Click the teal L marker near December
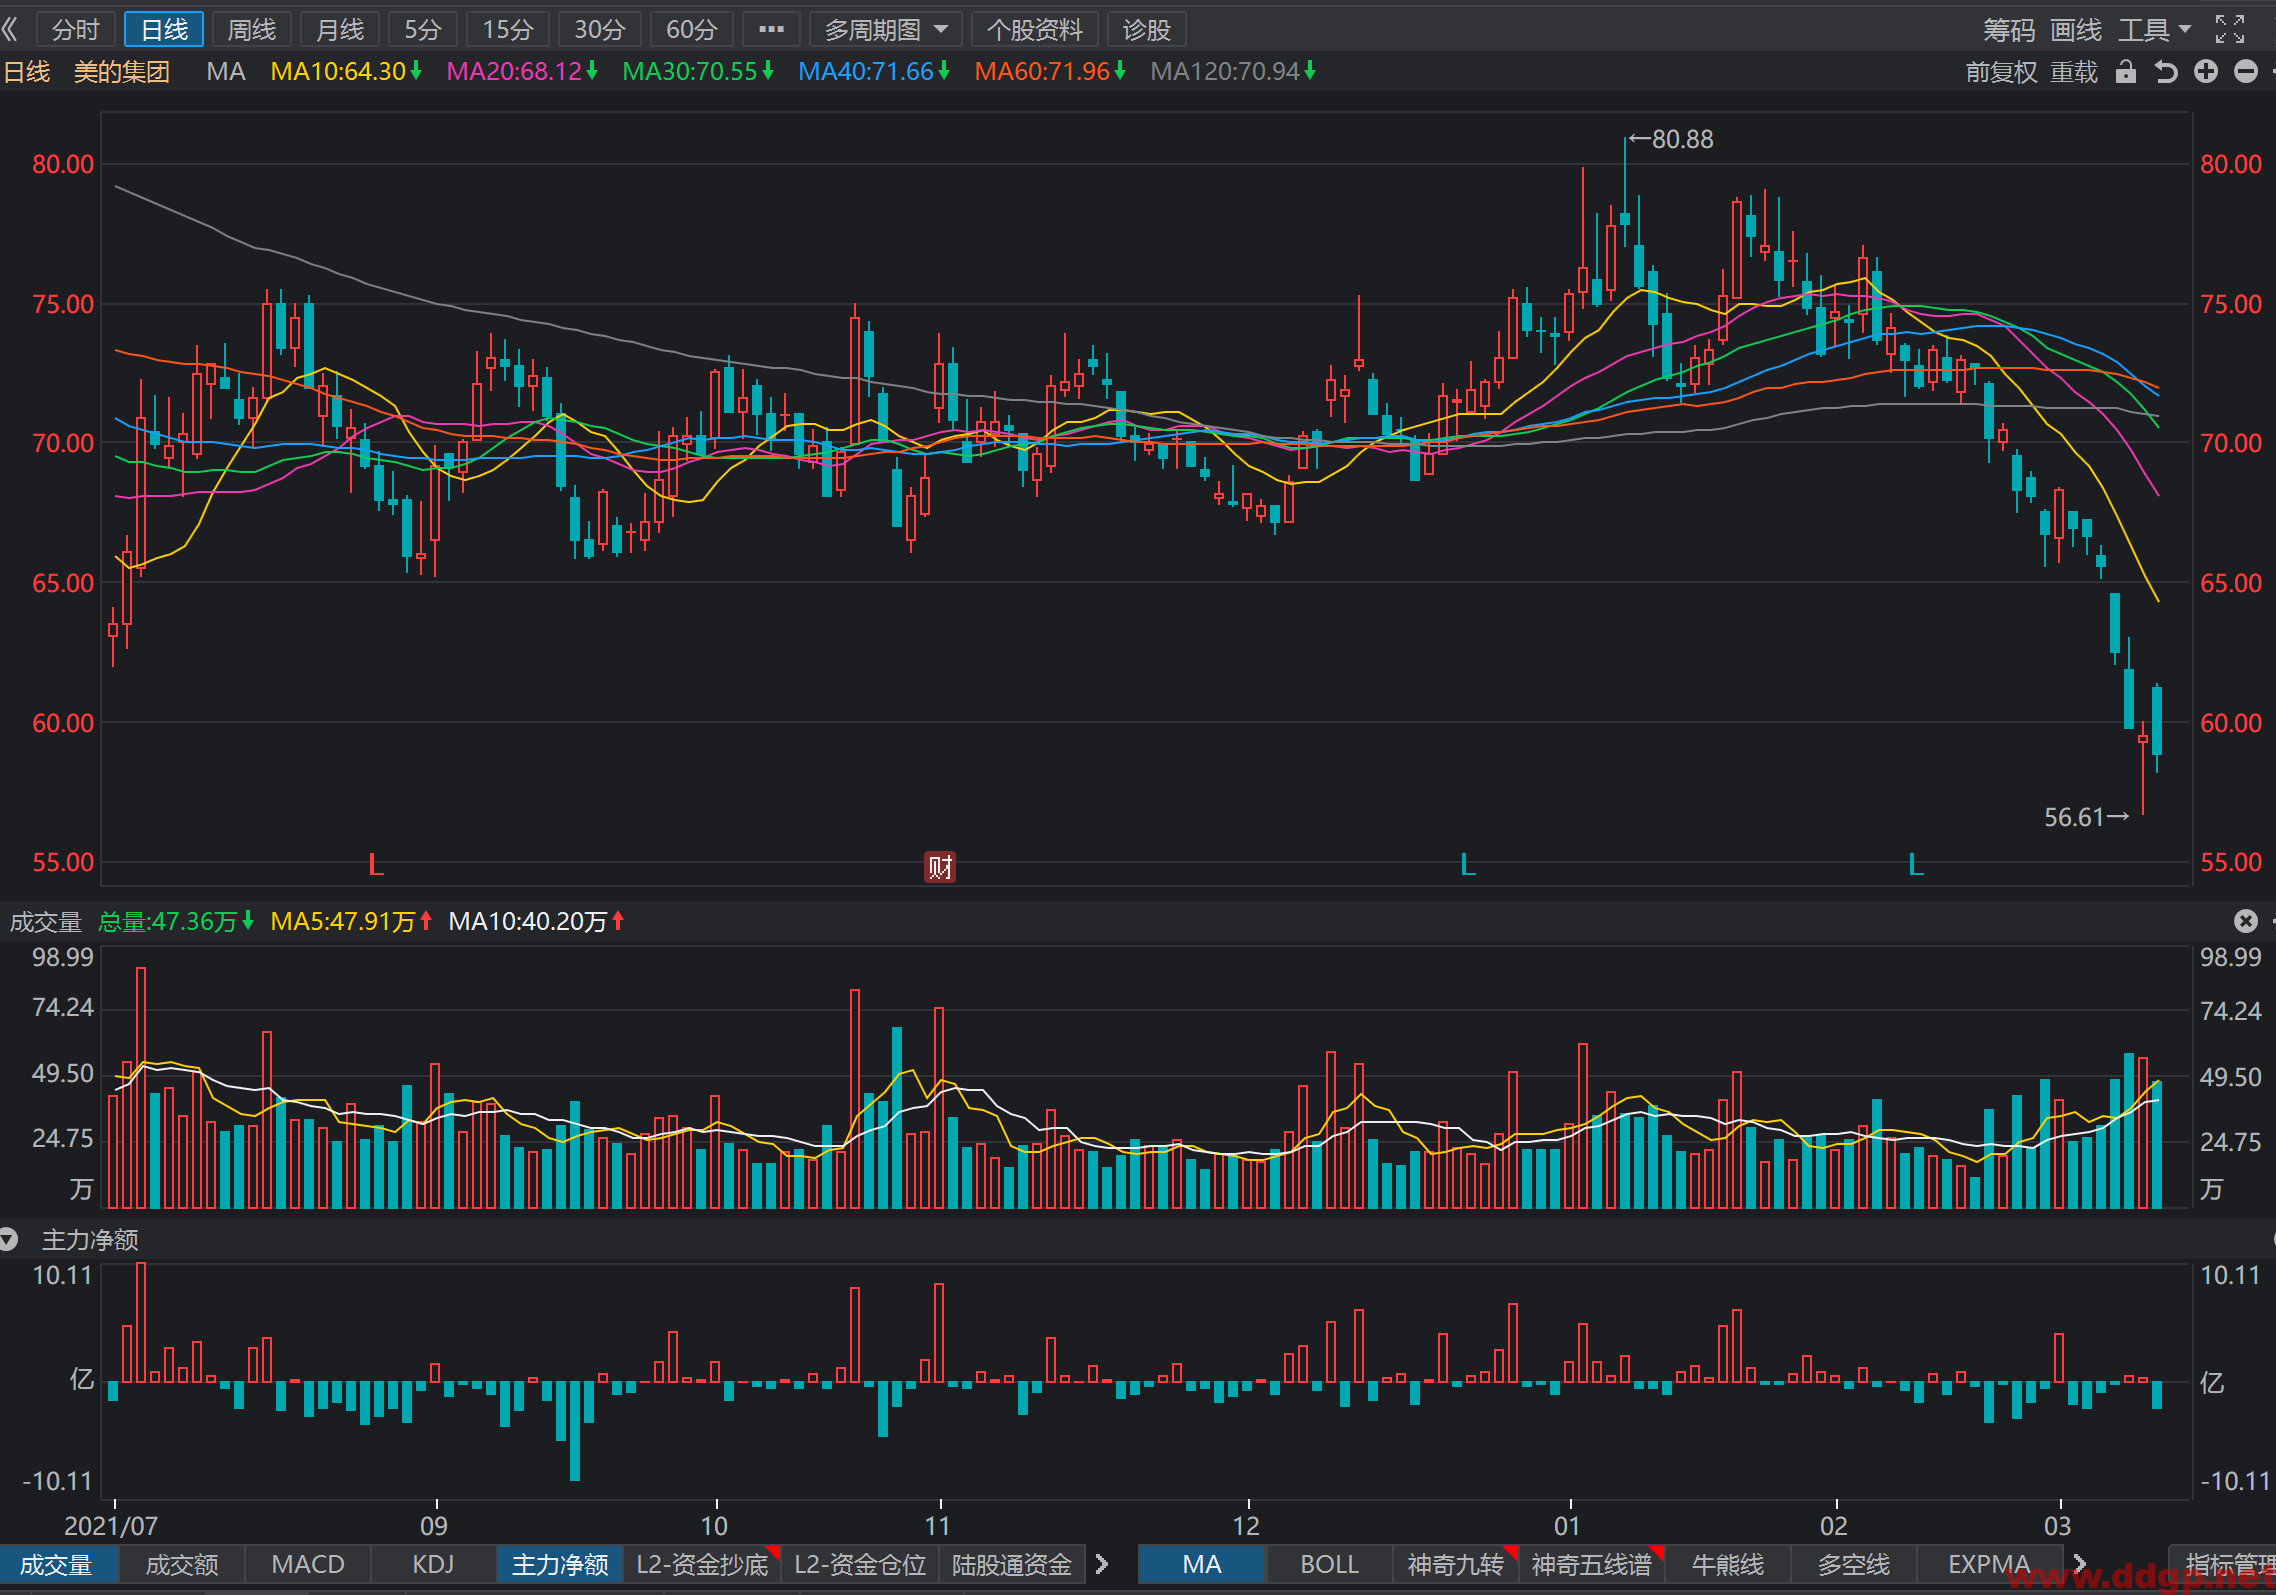 pos(1468,864)
